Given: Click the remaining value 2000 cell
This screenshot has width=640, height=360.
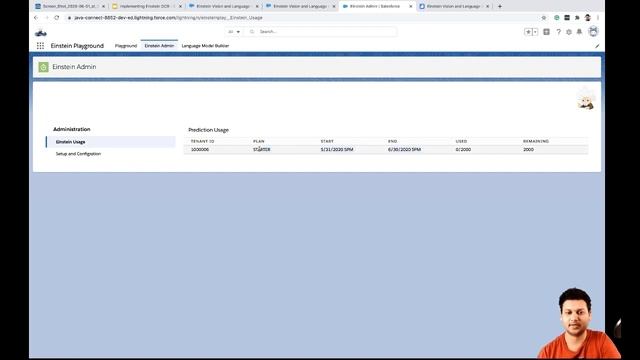Looking at the screenshot, I should click(x=529, y=150).
